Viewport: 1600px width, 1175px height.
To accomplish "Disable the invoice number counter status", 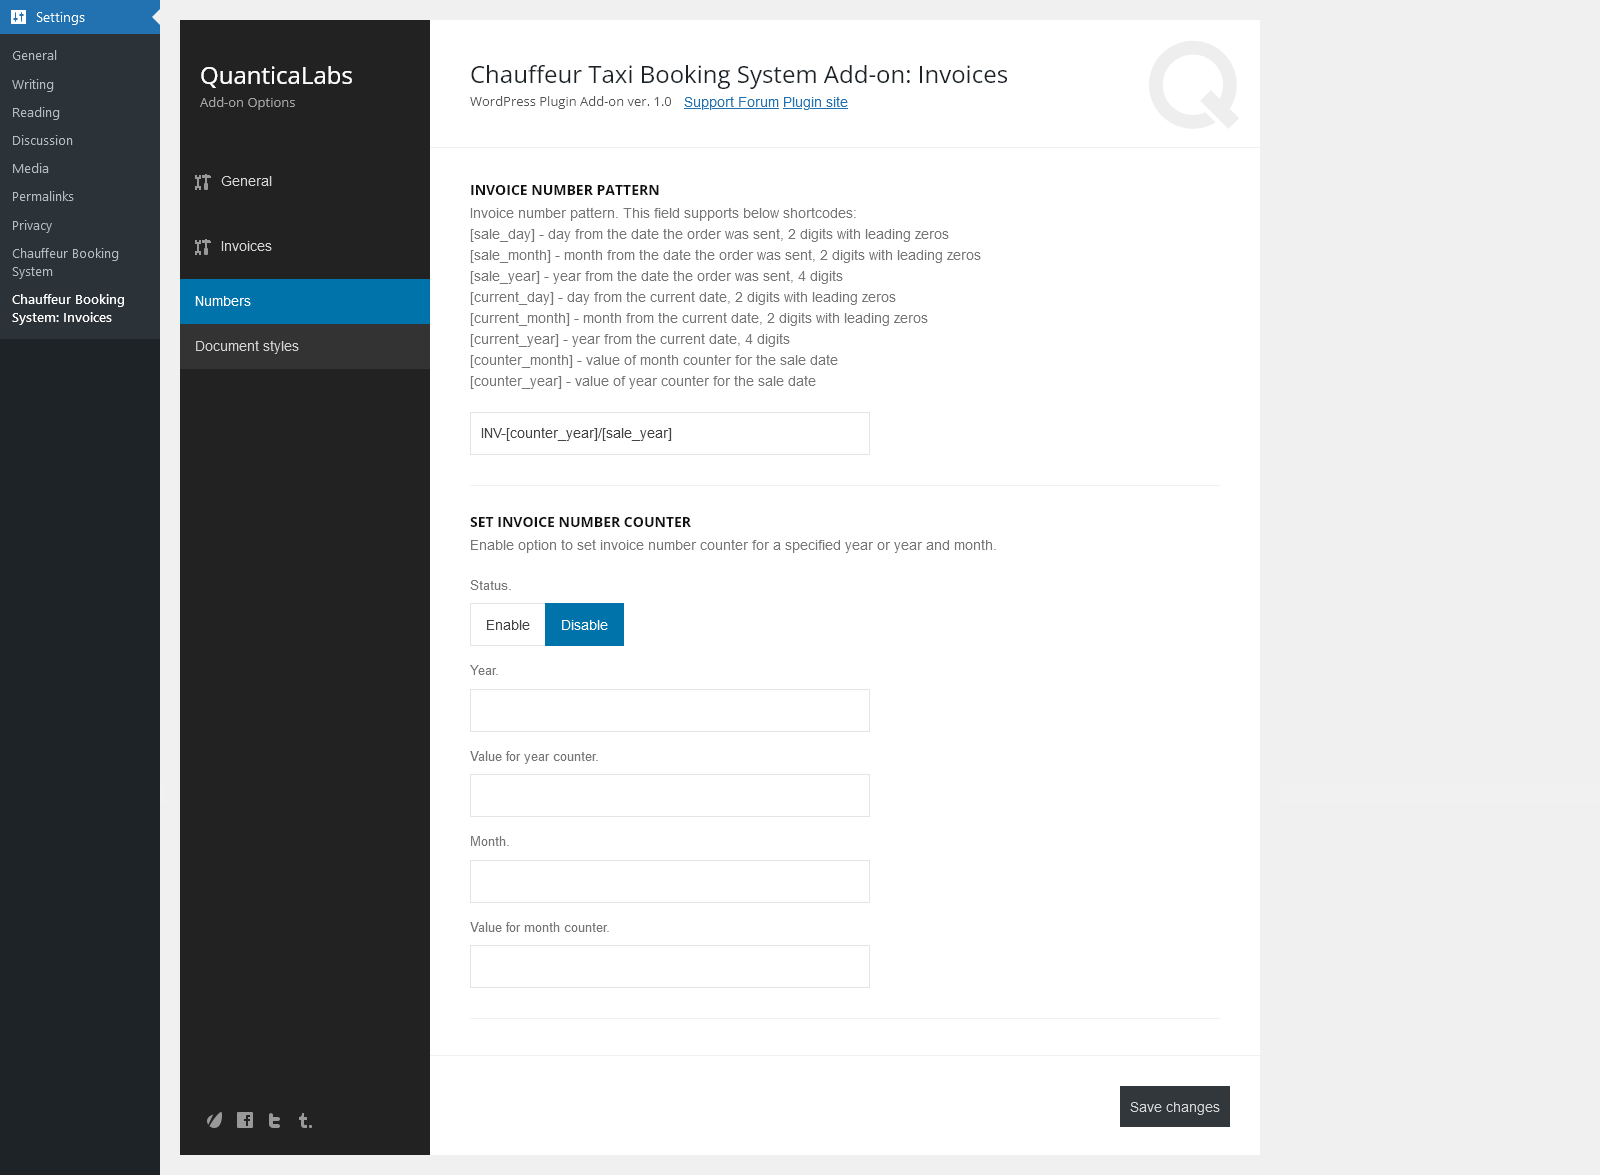I will tap(584, 624).
